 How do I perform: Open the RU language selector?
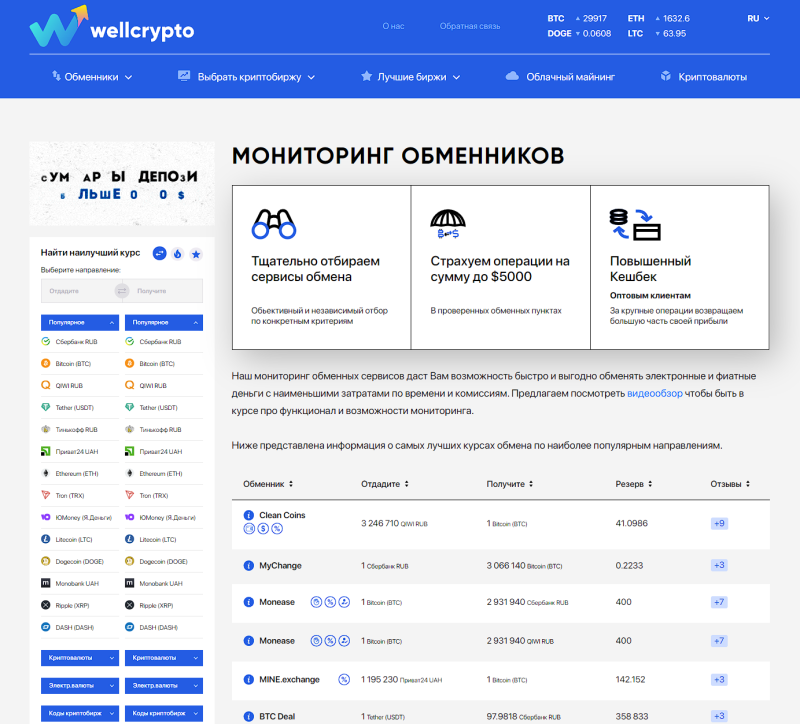(758, 19)
